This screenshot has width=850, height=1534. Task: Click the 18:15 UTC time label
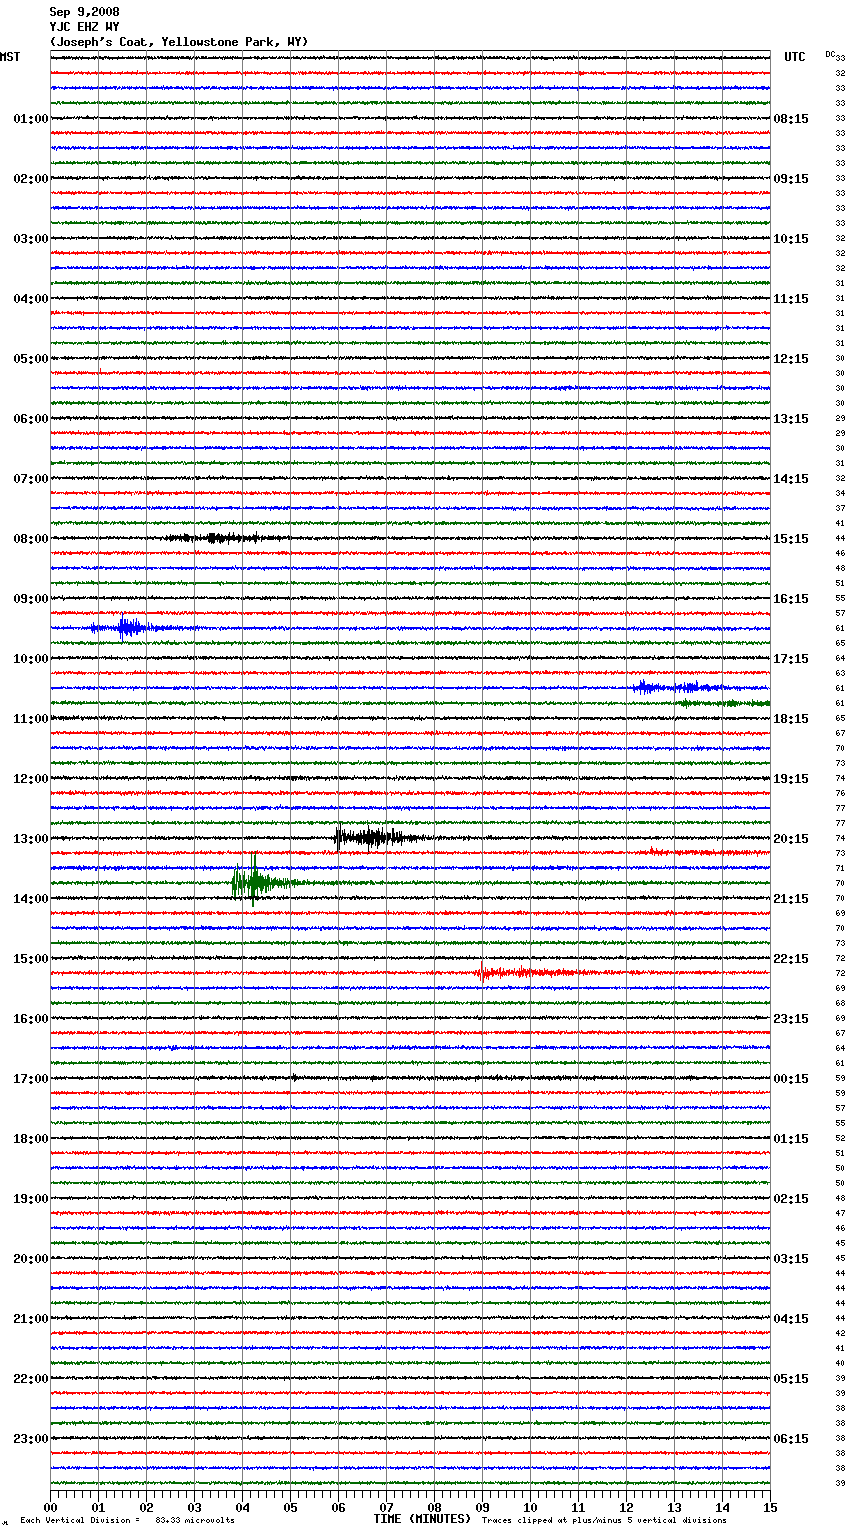(791, 719)
